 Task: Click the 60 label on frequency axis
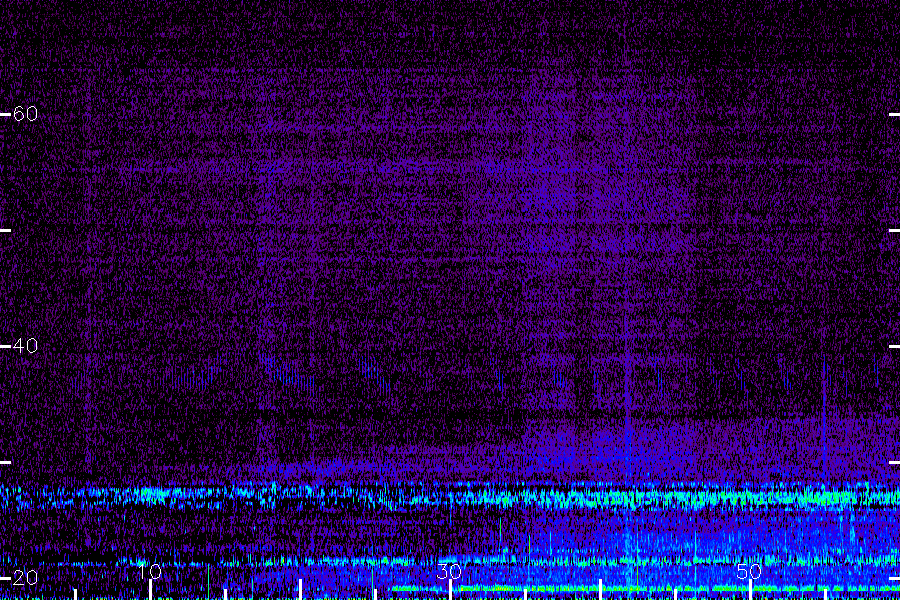25,114
